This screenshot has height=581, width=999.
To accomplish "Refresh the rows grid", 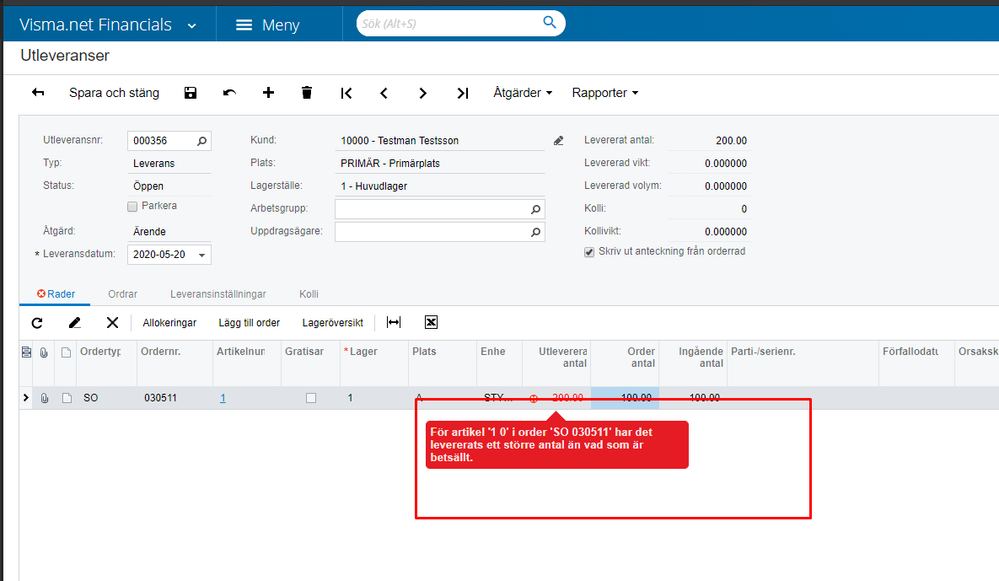I will 37,323.
